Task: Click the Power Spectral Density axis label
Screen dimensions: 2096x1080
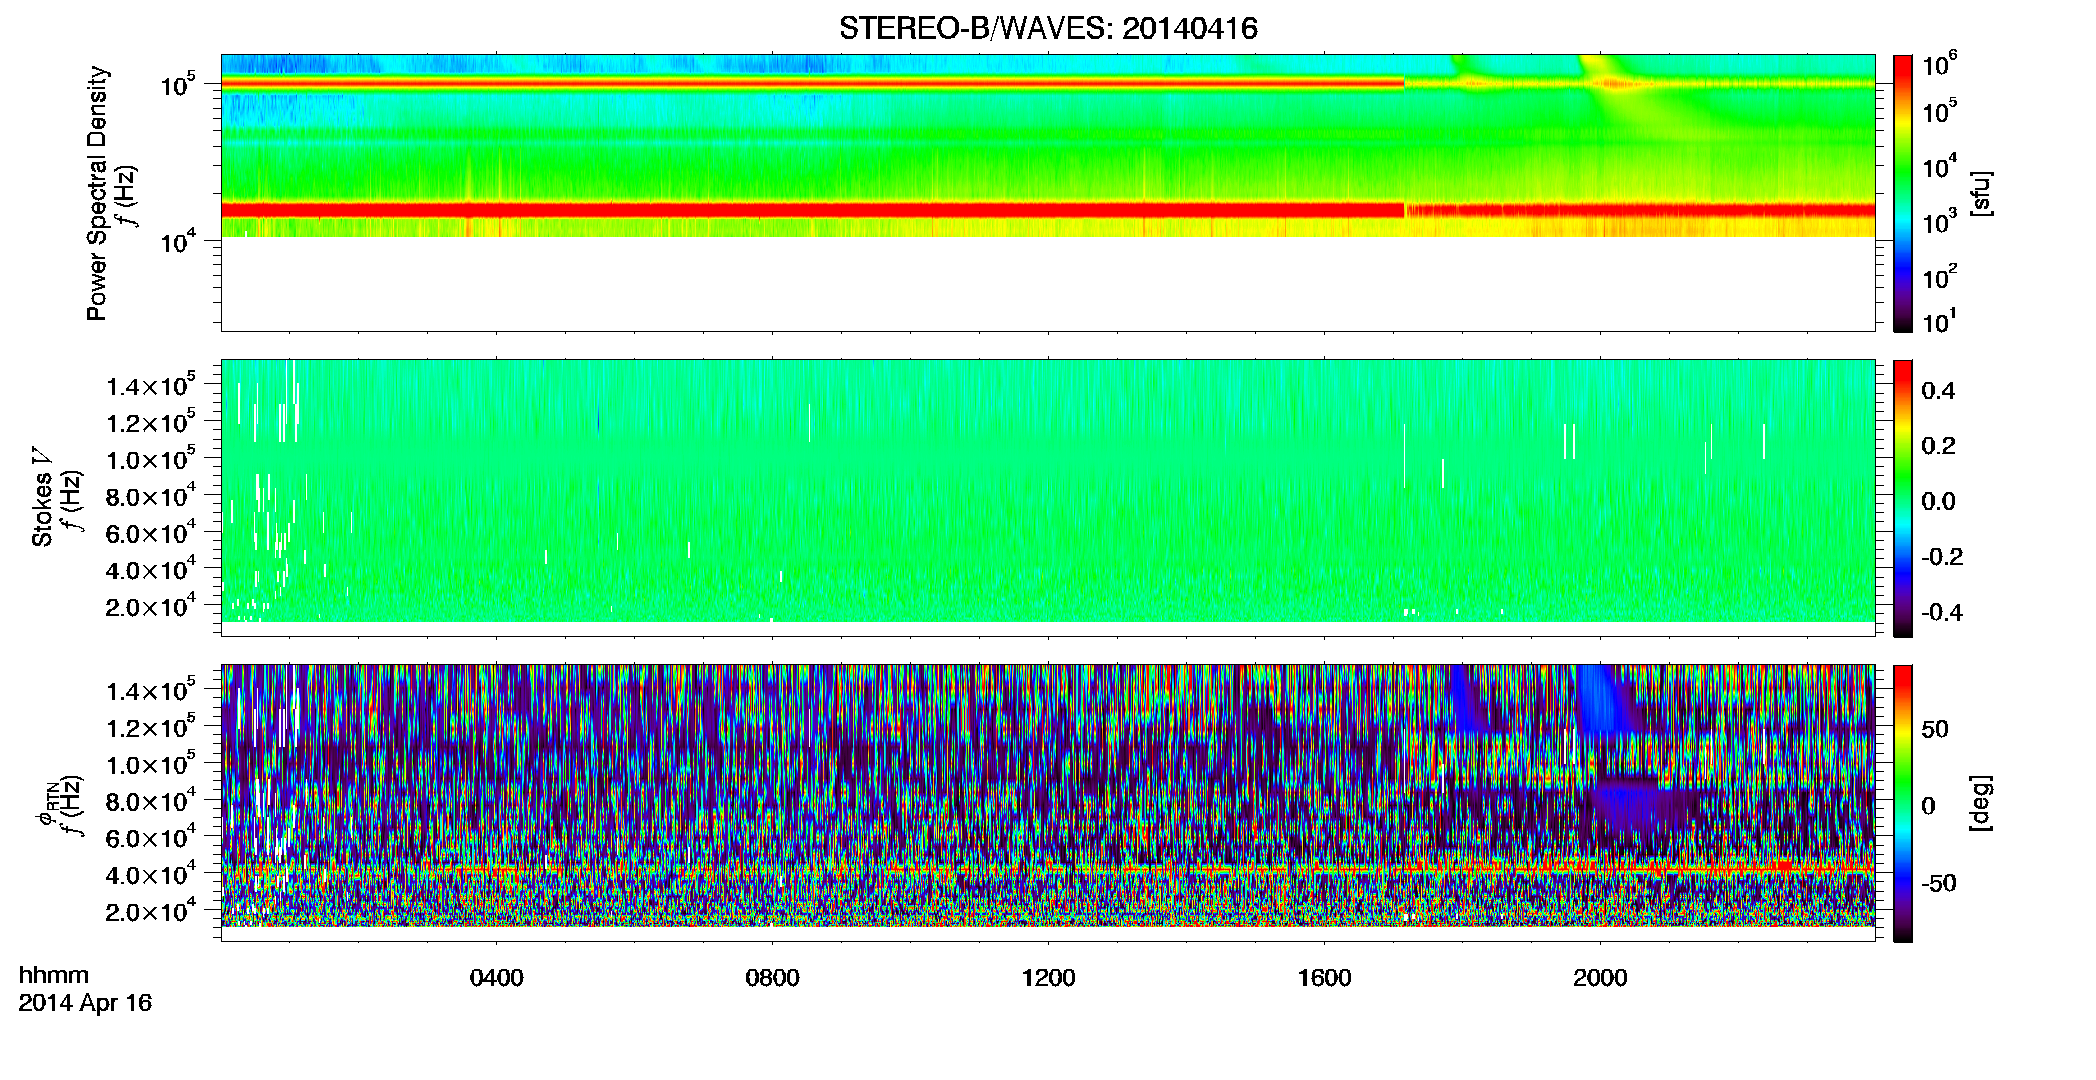Action: tap(97, 193)
